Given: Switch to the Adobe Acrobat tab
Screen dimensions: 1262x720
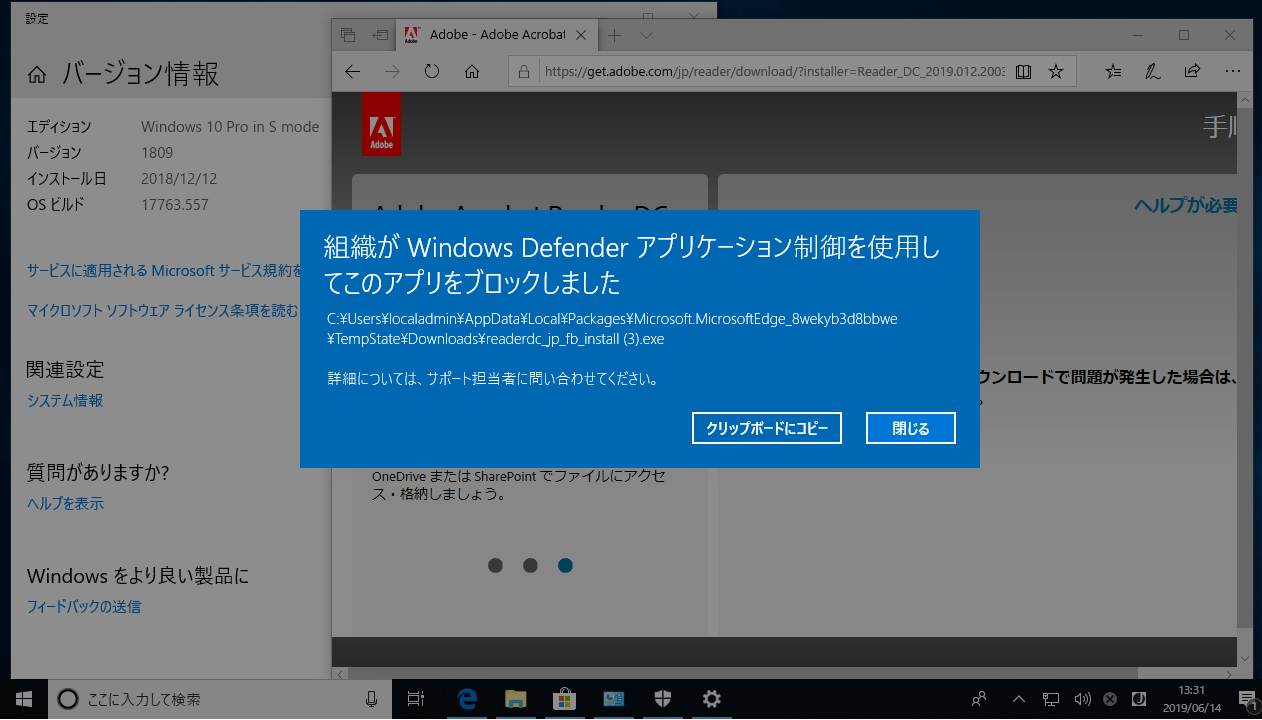Looking at the screenshot, I should click(490, 34).
